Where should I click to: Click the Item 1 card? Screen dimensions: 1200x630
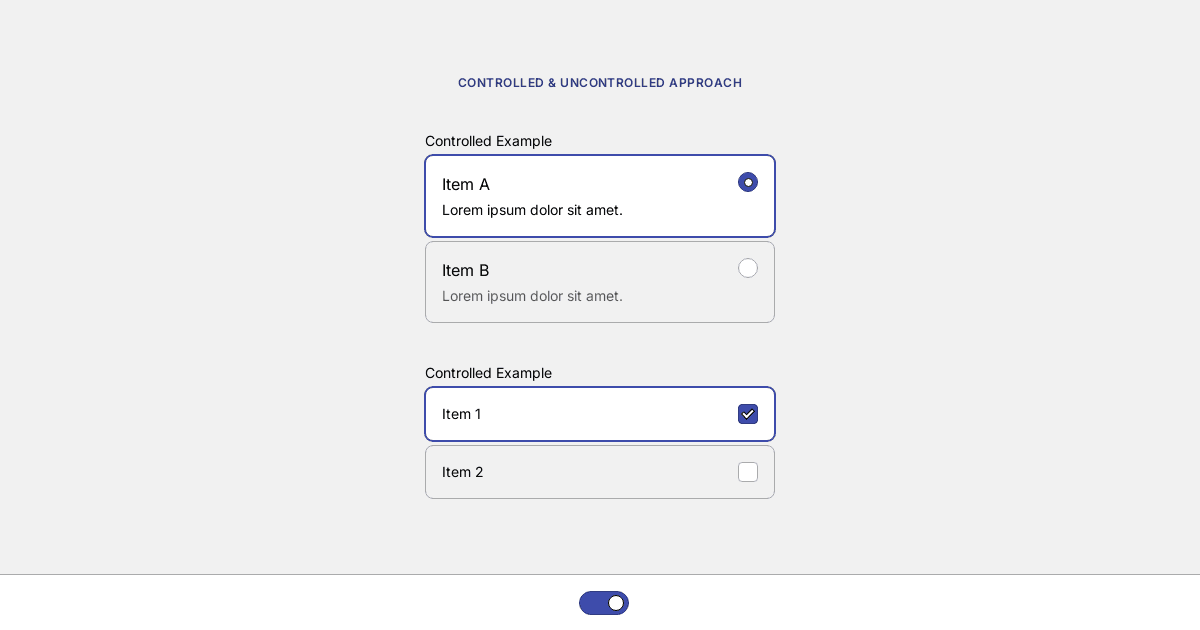(x=600, y=414)
